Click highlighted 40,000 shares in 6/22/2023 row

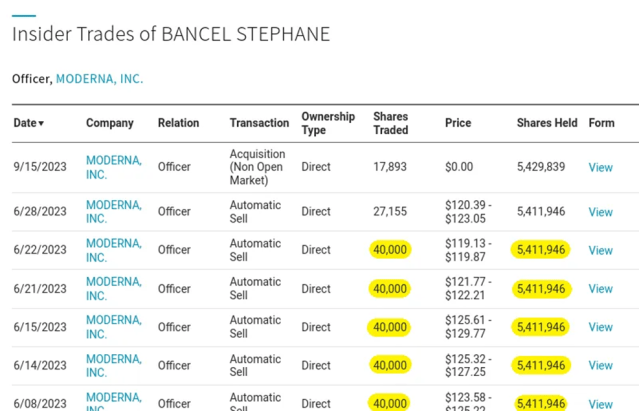389,250
